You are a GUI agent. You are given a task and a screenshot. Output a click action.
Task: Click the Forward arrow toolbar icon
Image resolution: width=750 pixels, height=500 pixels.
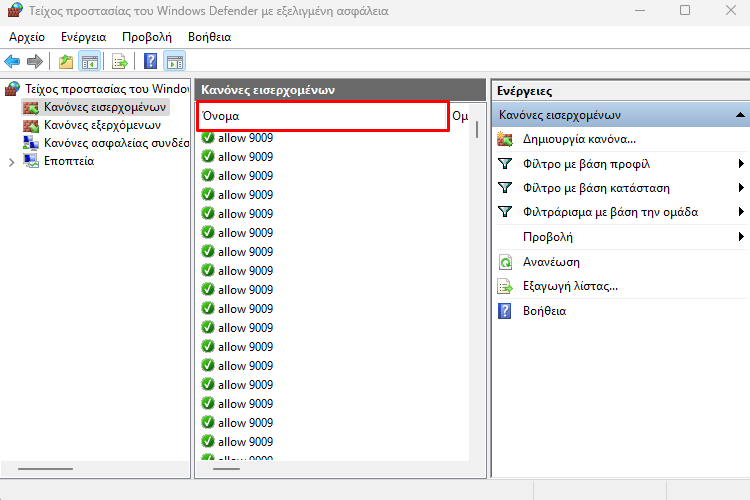pyautogui.click(x=35, y=61)
